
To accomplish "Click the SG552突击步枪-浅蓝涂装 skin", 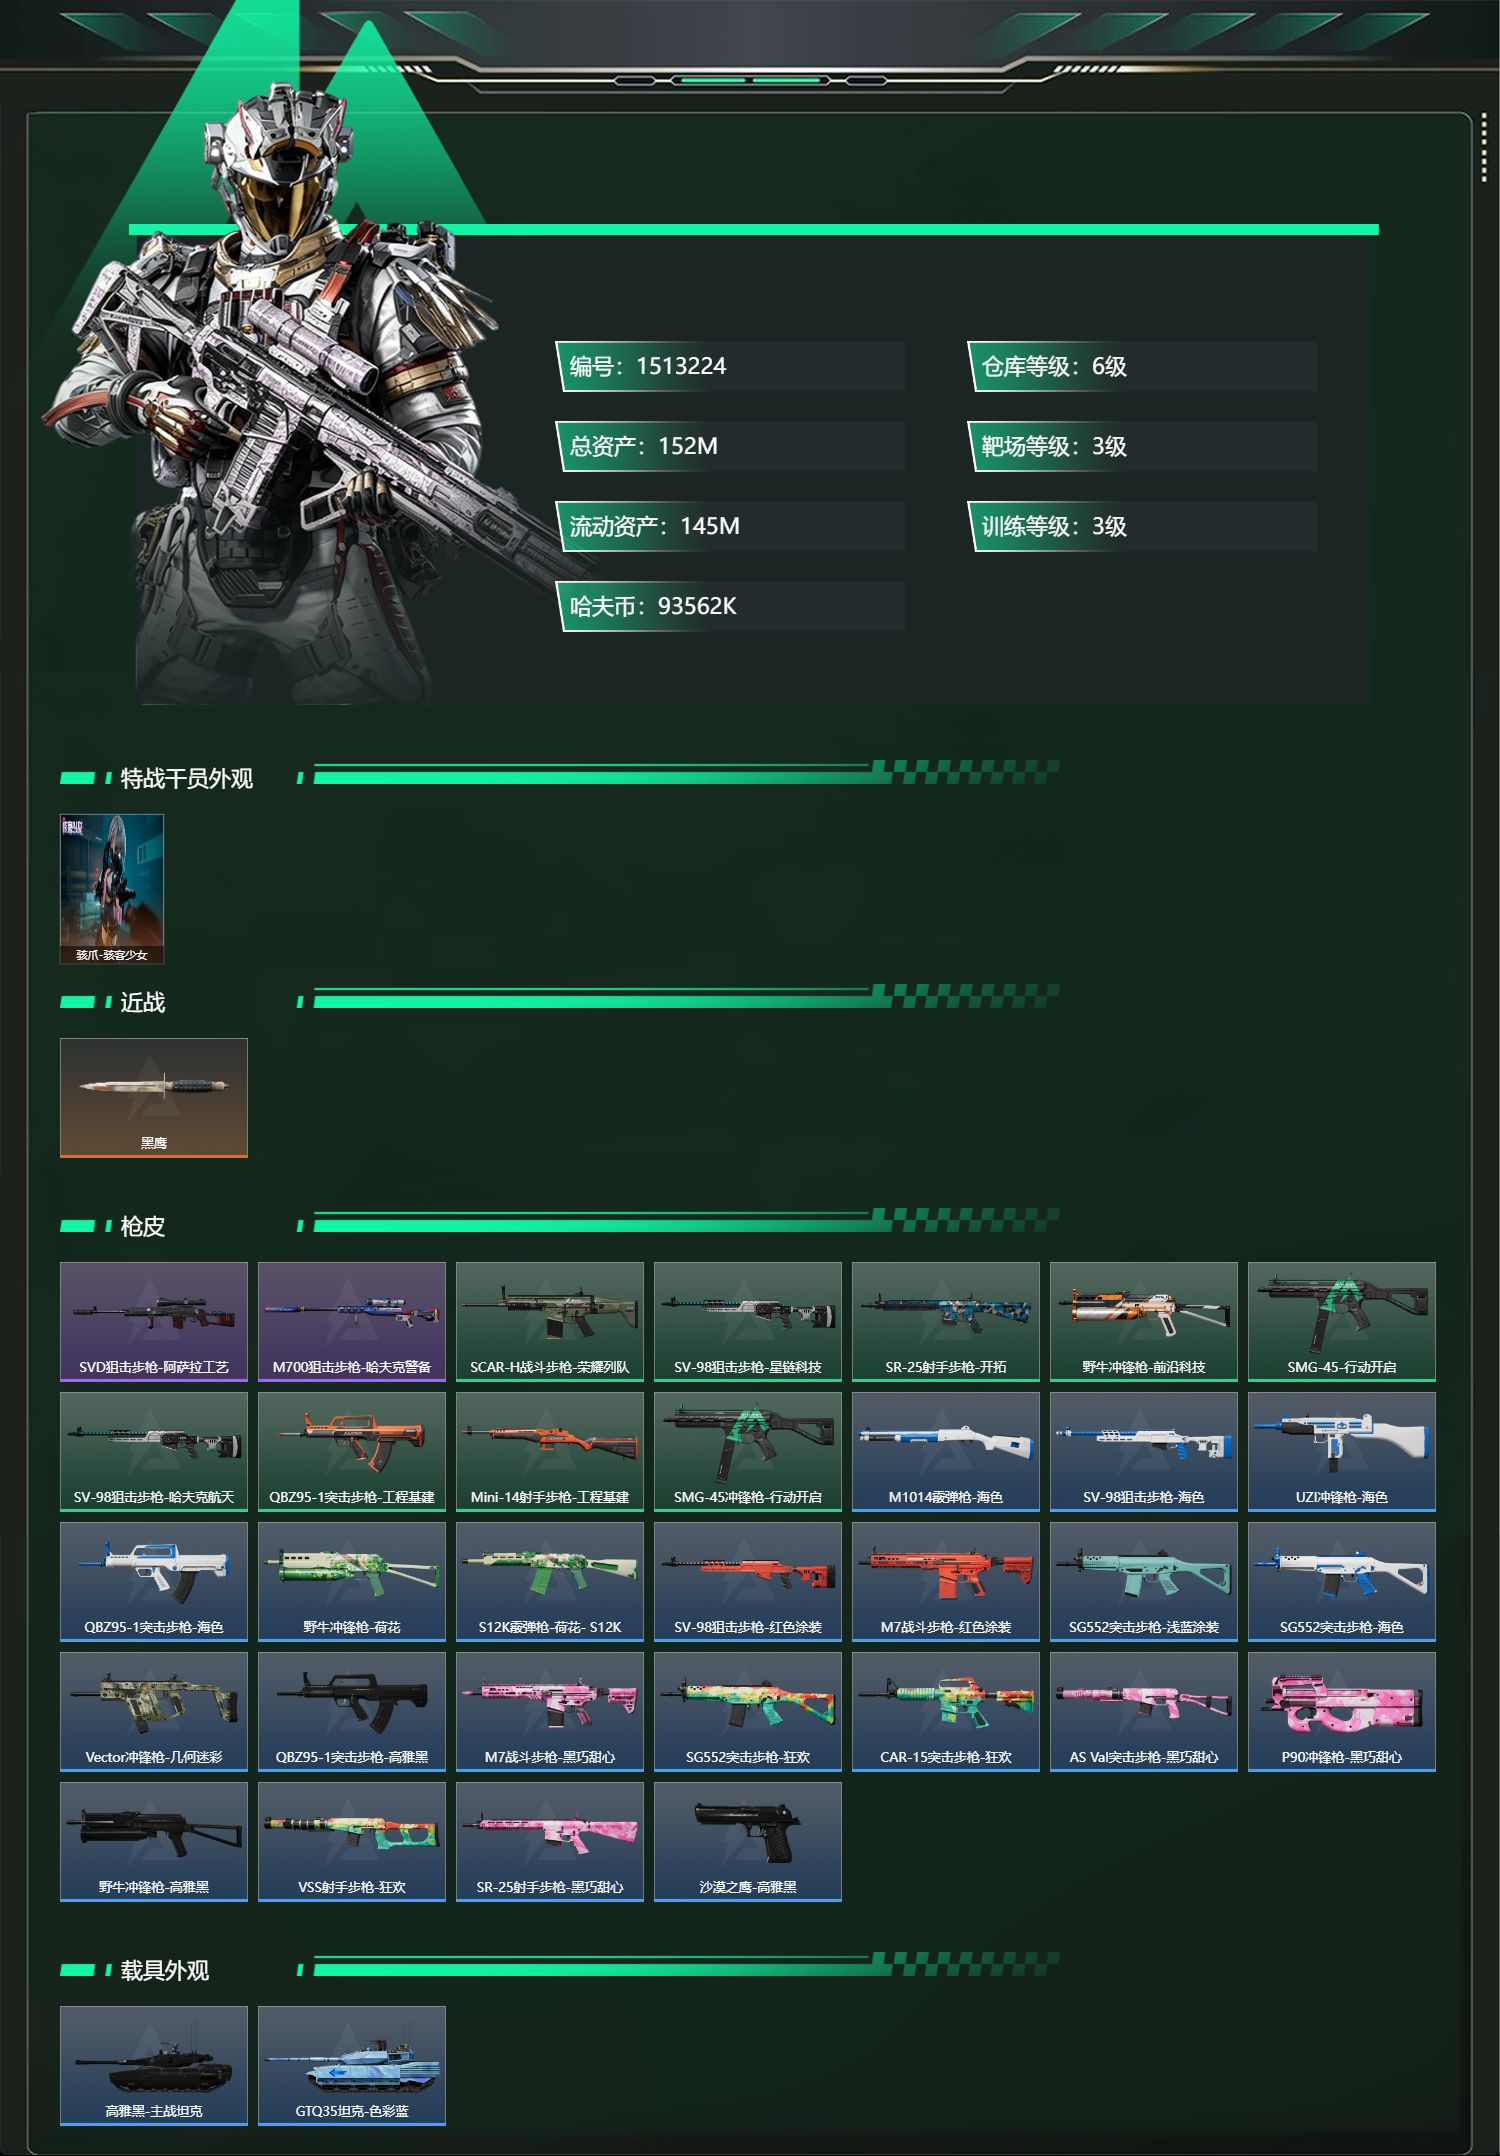I will coord(1144,1582).
